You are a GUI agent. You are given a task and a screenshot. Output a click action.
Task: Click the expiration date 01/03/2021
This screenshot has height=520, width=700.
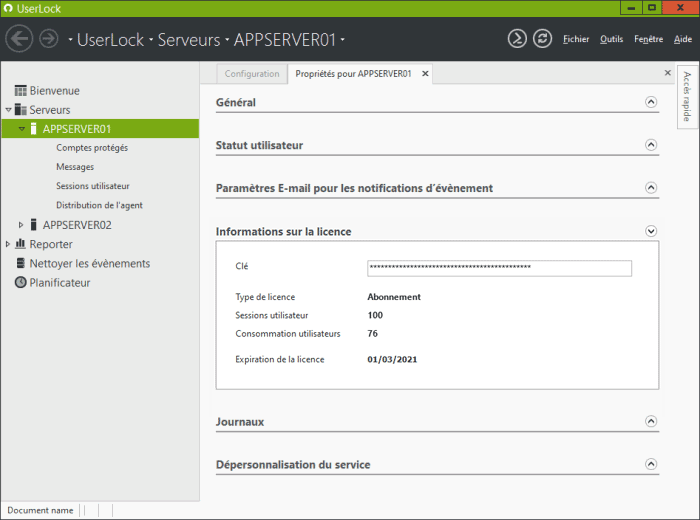[392, 359]
